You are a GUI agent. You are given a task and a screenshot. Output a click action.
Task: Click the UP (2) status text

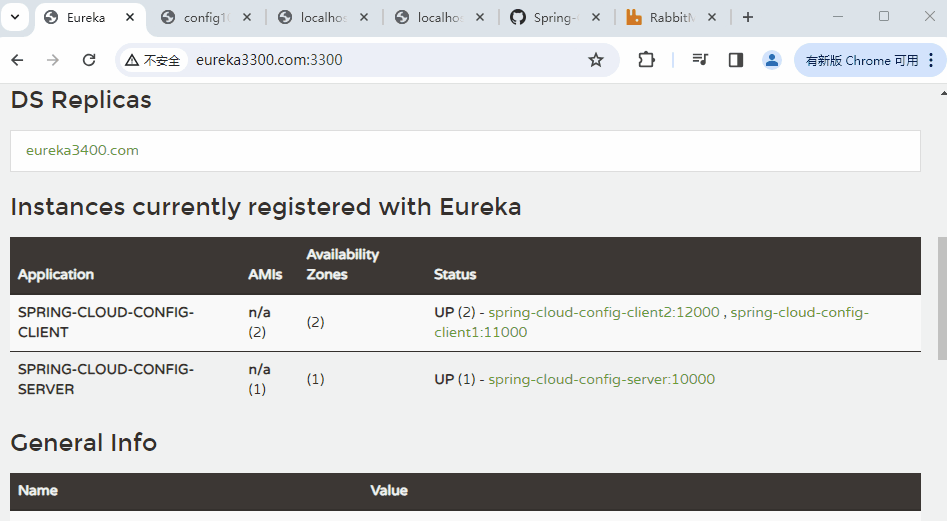coord(455,312)
